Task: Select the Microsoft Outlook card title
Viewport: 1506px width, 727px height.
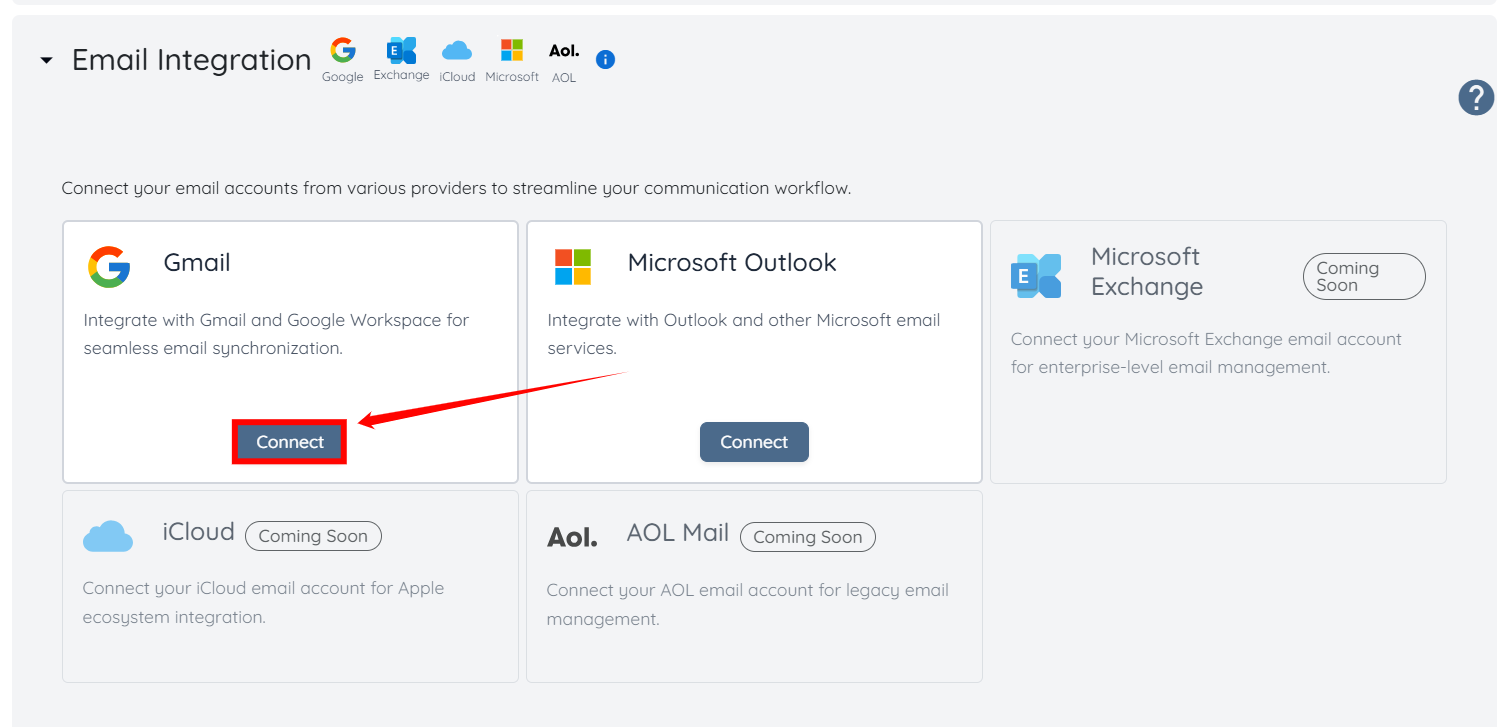Action: pos(731,263)
